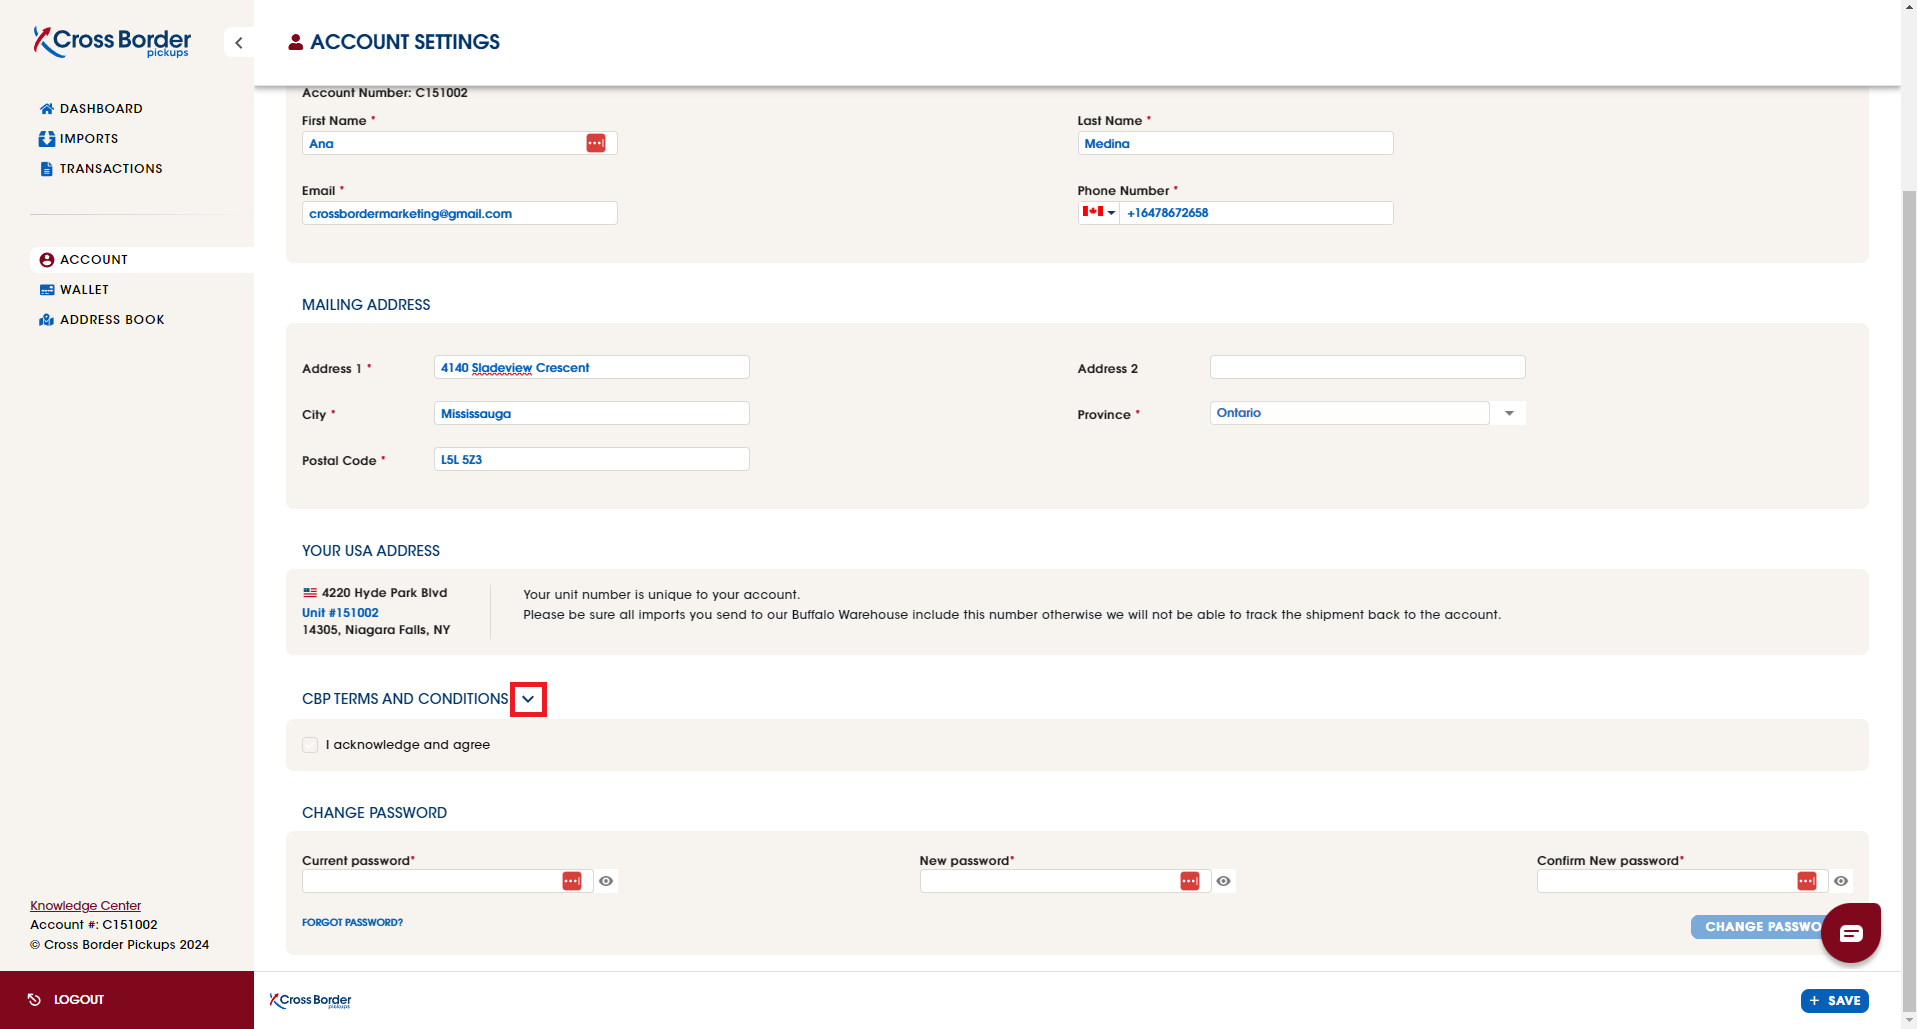Open the Province dropdown
This screenshot has width=1917, height=1029.
coord(1509,413)
